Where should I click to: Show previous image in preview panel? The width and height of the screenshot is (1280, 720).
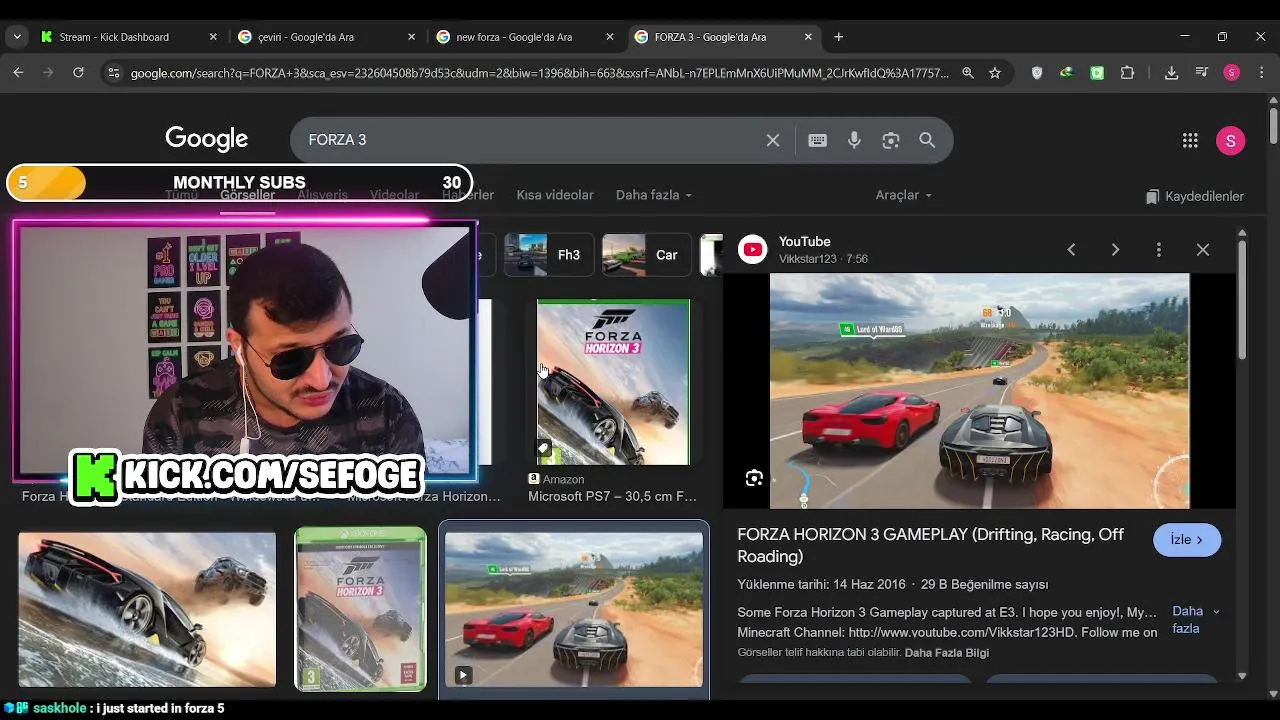pyautogui.click(x=1071, y=250)
